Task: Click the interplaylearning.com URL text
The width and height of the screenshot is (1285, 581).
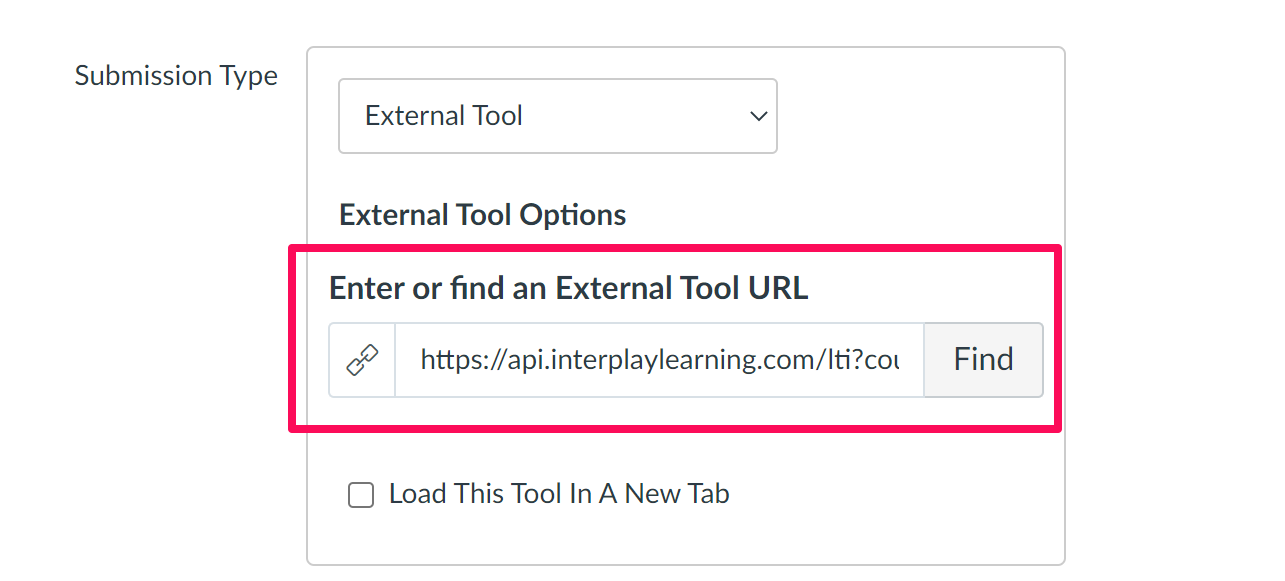Action: [x=659, y=360]
